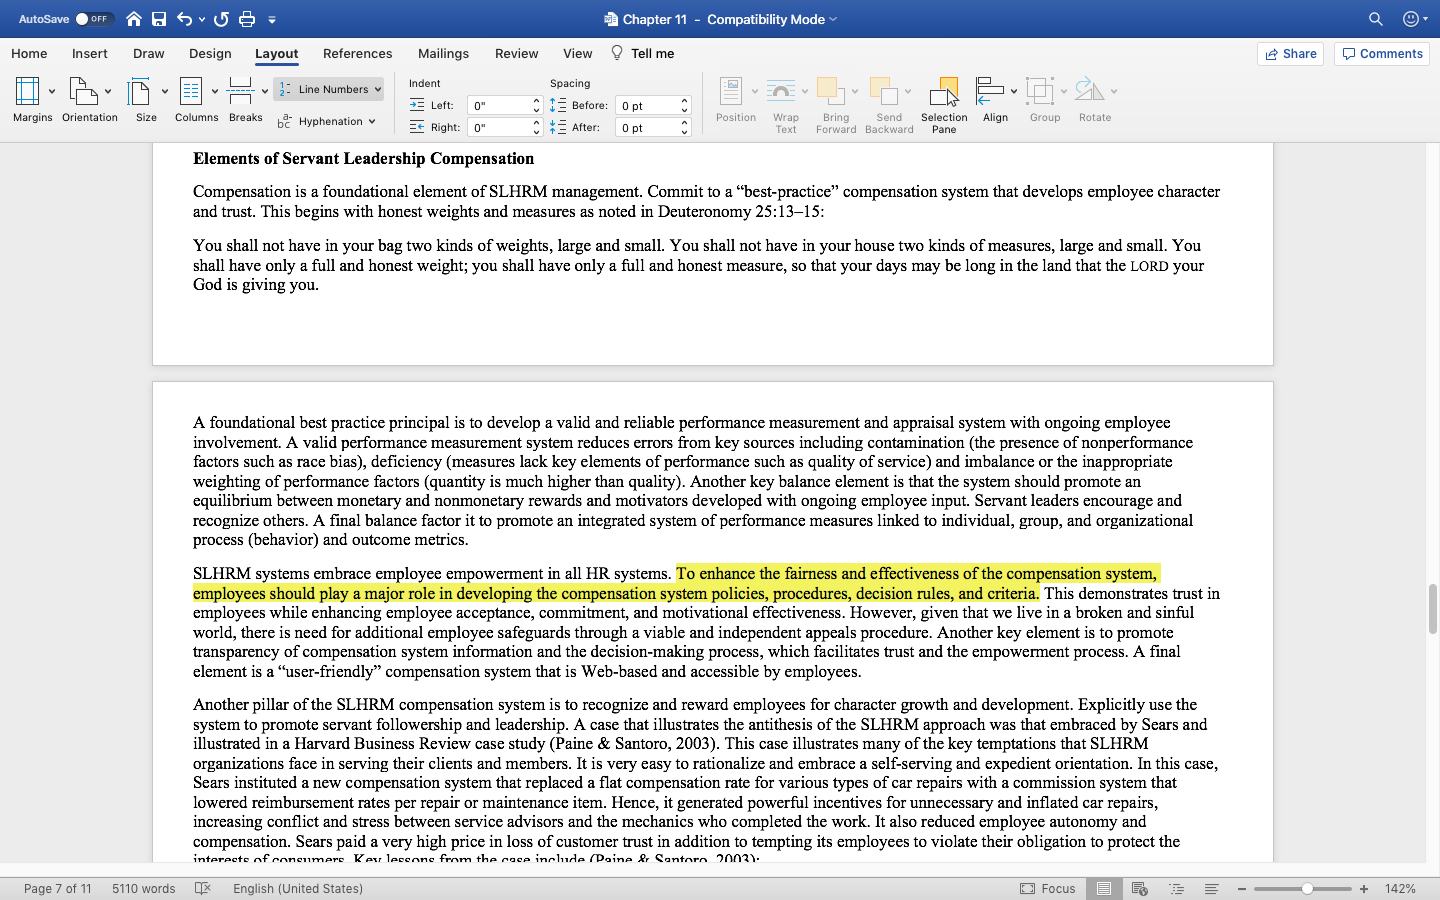1440x900 pixels.
Task: Open the Selection Pane
Action: point(944,105)
